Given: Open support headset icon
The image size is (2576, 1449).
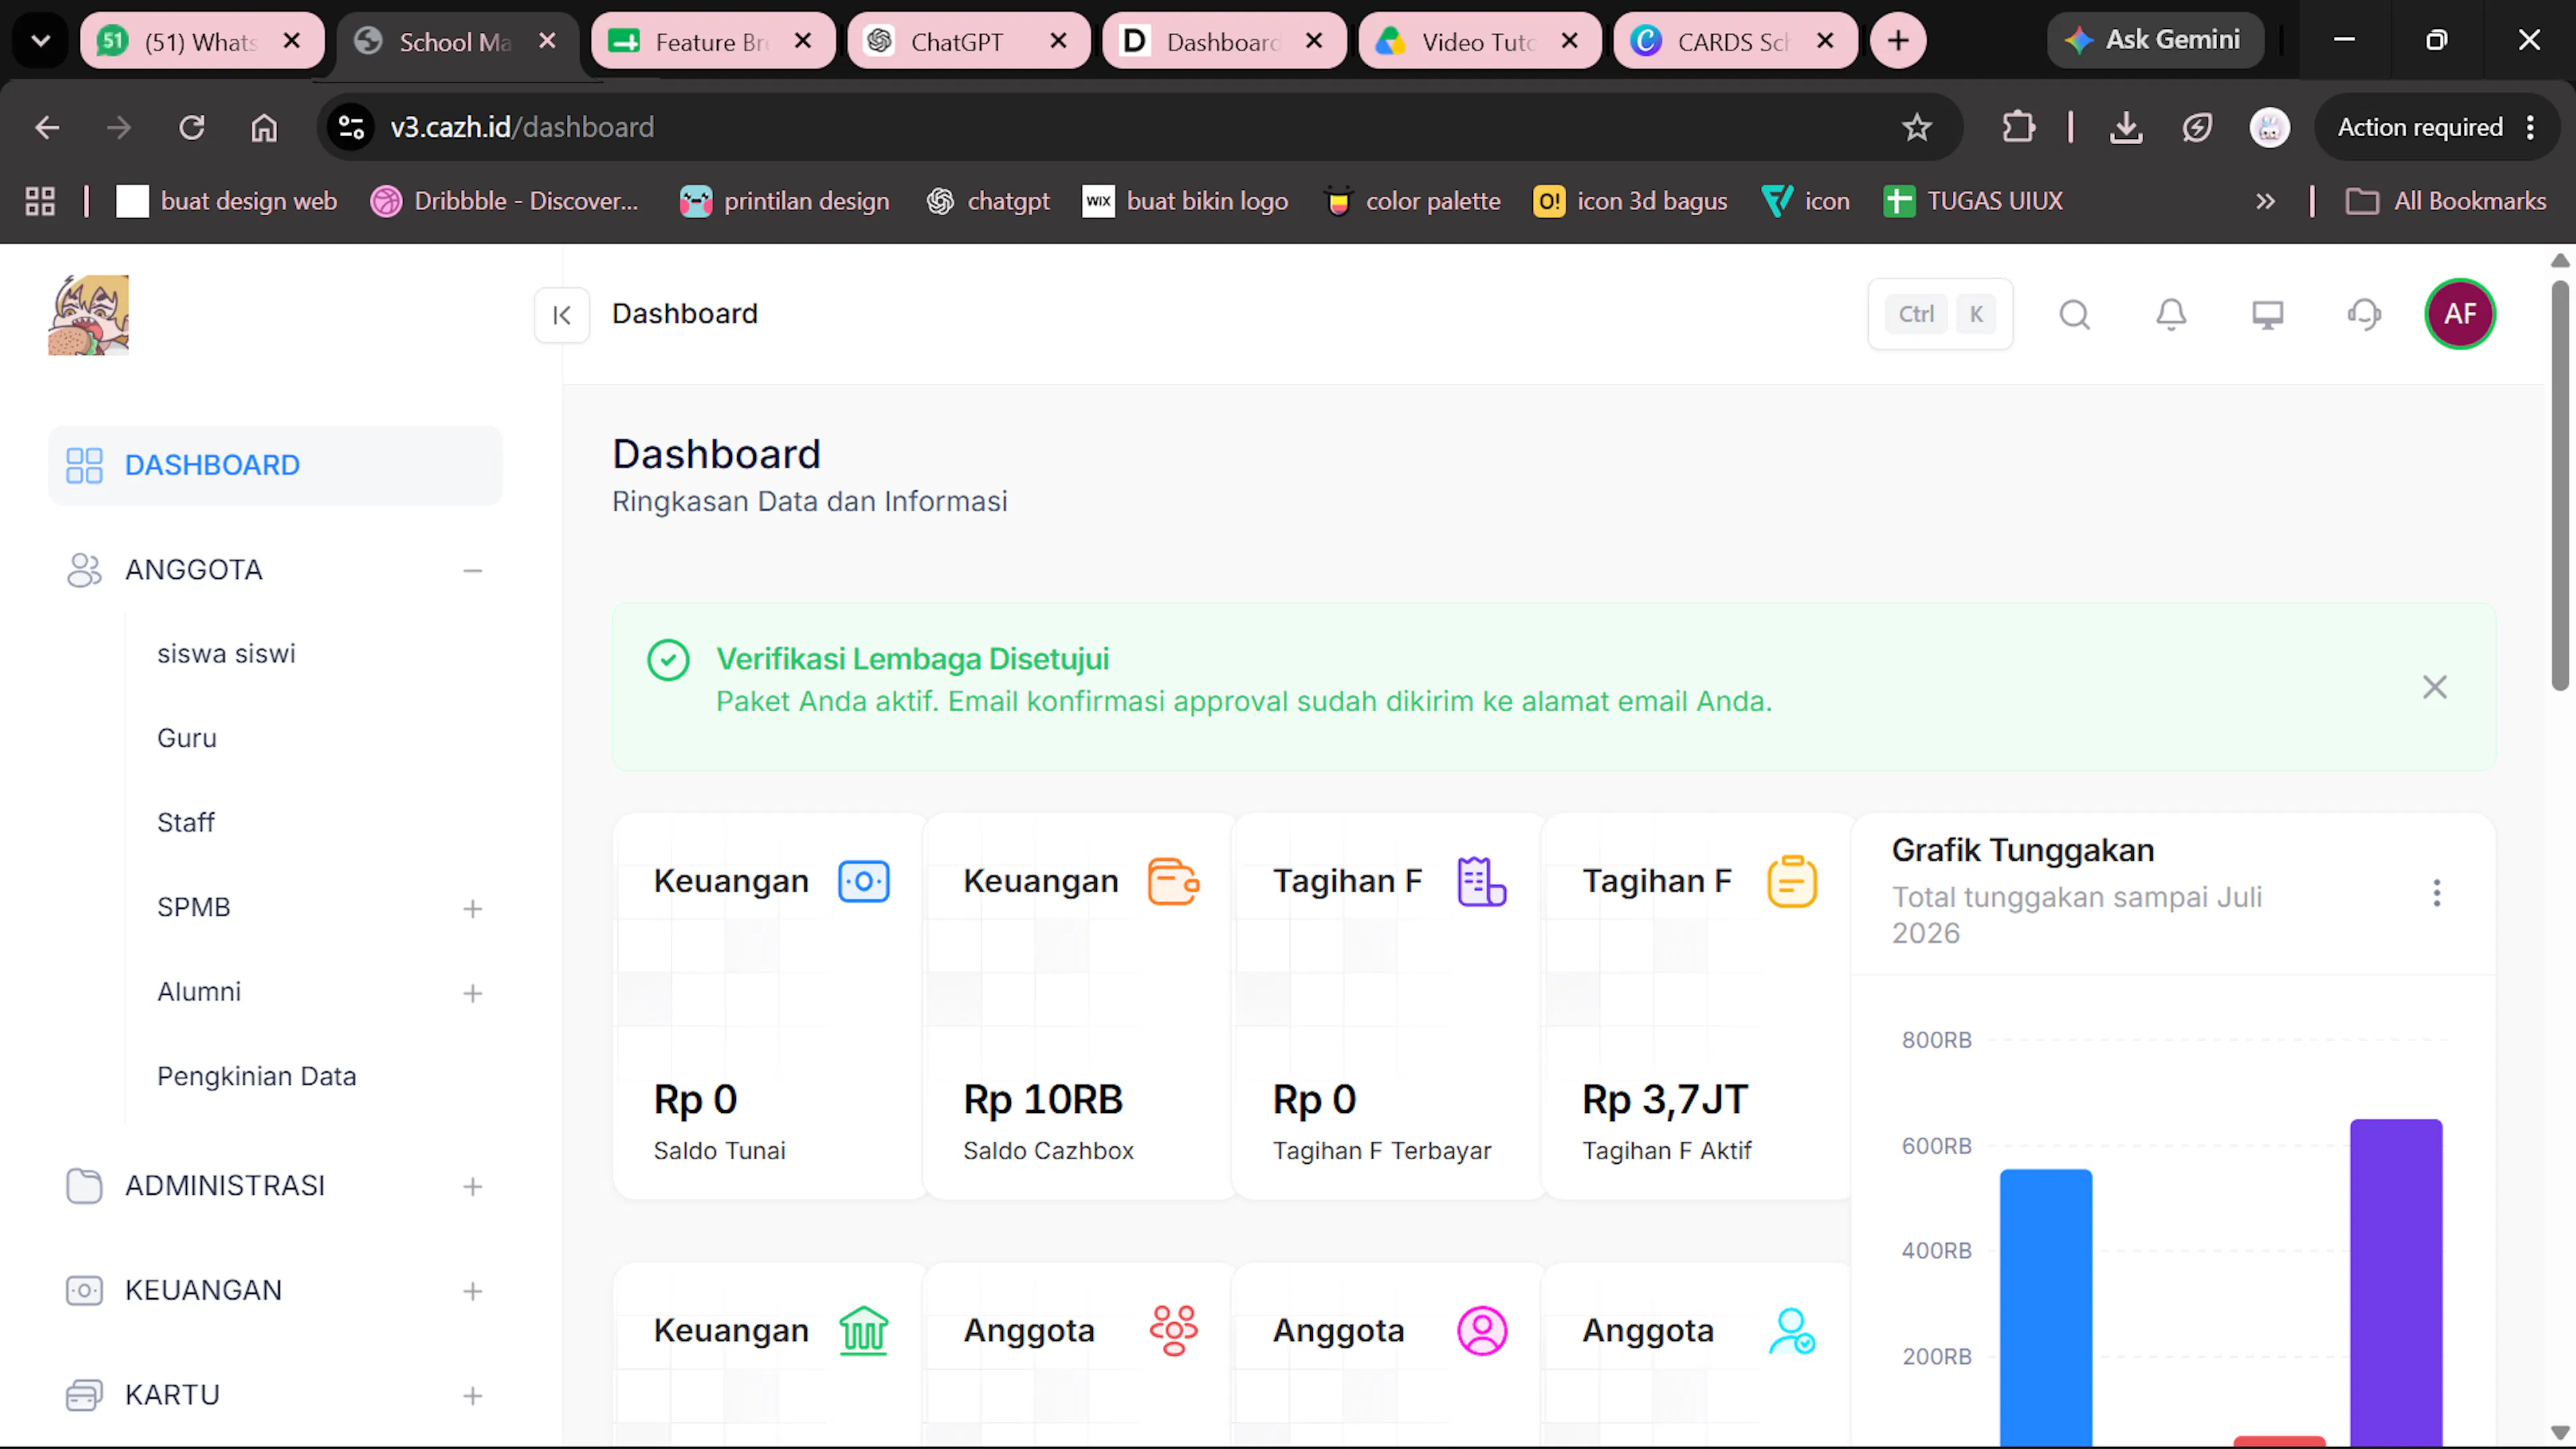Looking at the screenshot, I should click(2364, 315).
